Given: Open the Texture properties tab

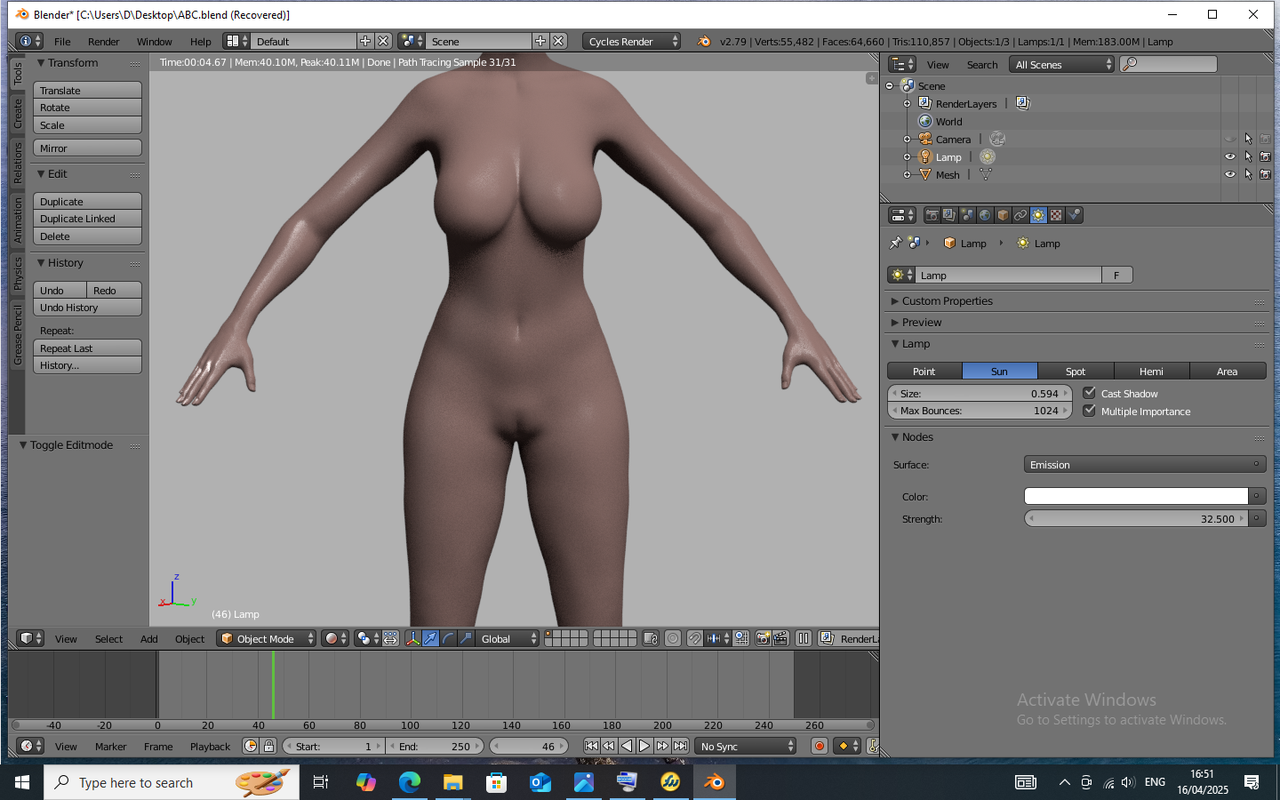Looking at the screenshot, I should click(1056, 215).
